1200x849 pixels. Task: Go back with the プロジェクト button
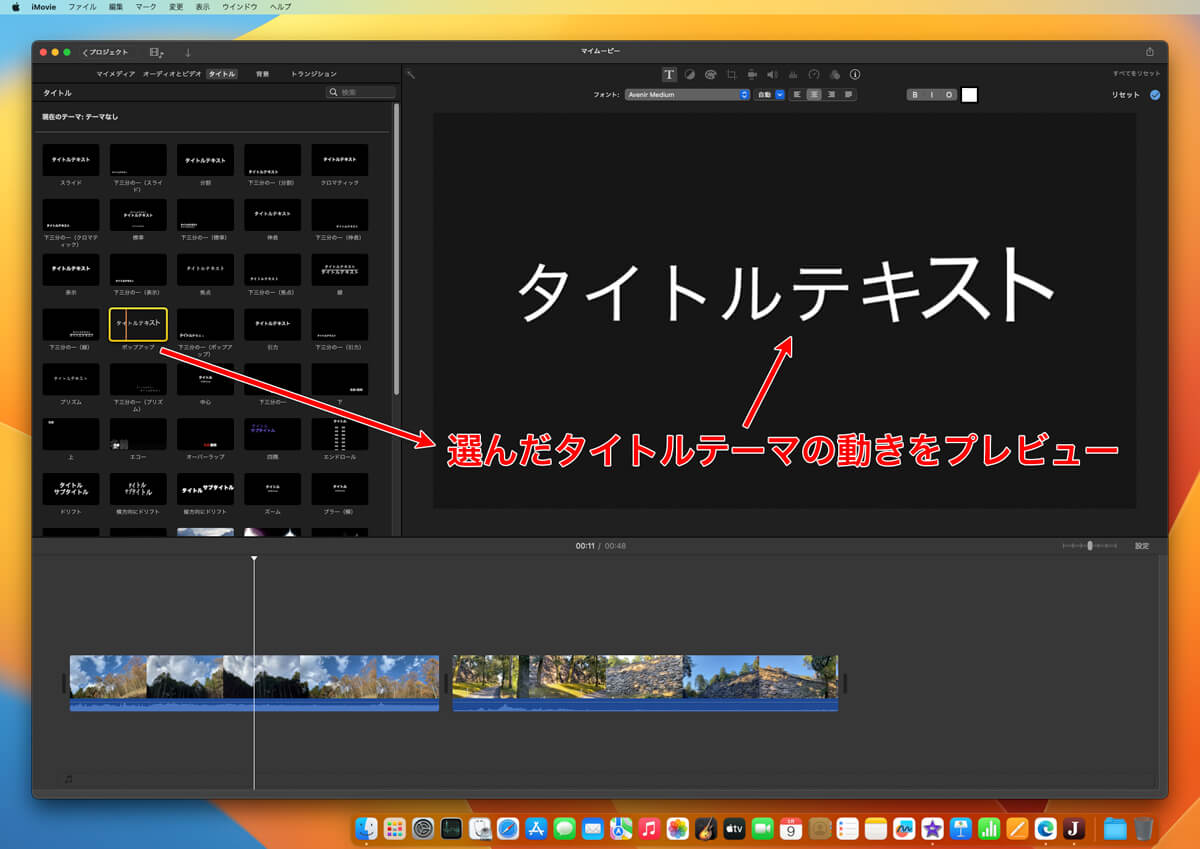106,52
